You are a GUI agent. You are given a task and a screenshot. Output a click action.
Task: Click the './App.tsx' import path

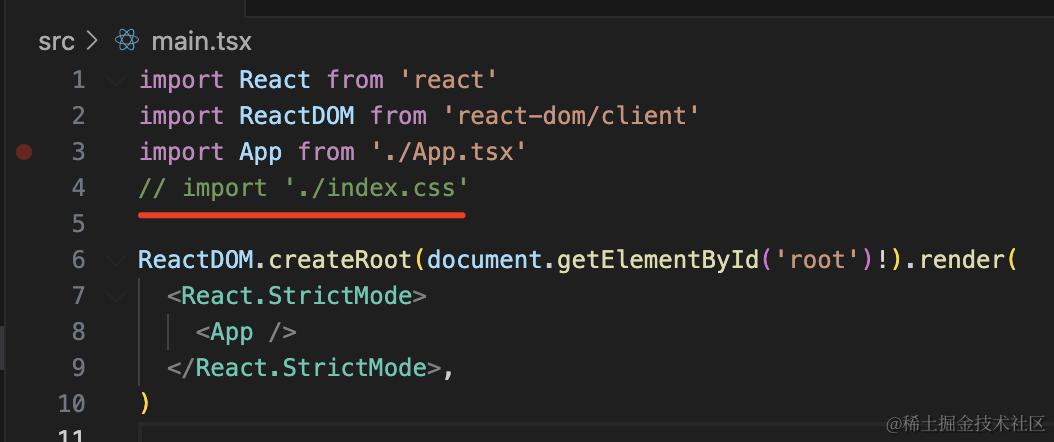coord(448,152)
